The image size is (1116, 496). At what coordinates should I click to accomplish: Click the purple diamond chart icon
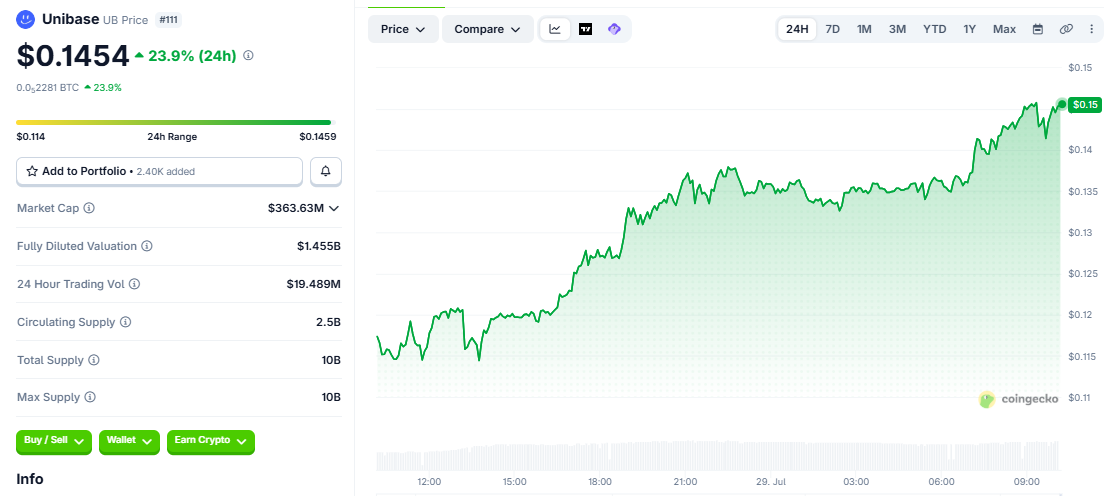click(x=614, y=29)
